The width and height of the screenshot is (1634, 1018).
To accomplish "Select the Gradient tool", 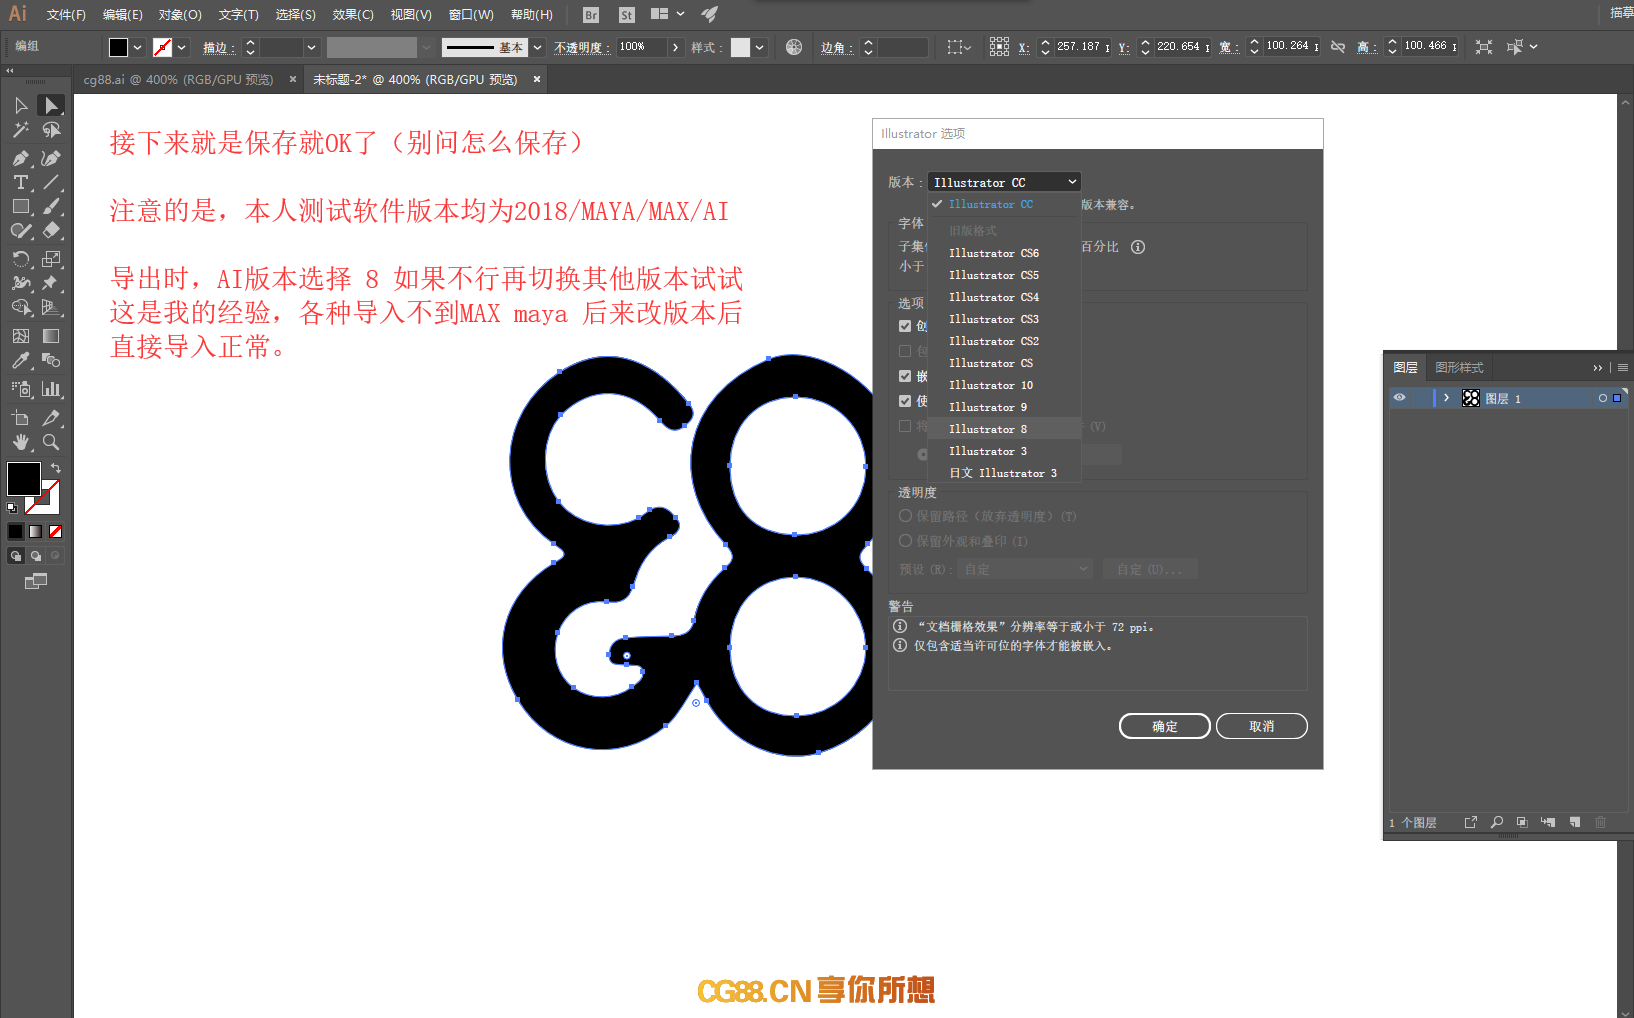I will [x=51, y=336].
